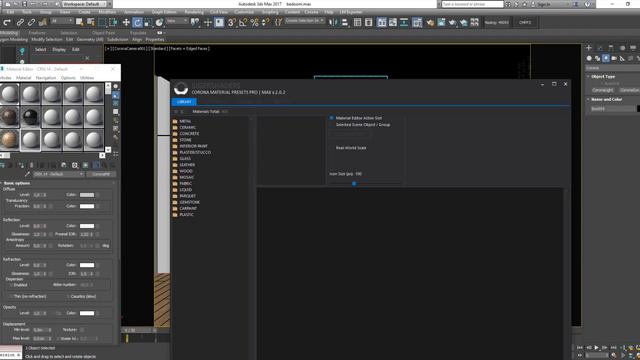Tick Dispersion Enabled checkbox
Image resolution: width=640 pixels, height=360 pixels.
click(11, 285)
